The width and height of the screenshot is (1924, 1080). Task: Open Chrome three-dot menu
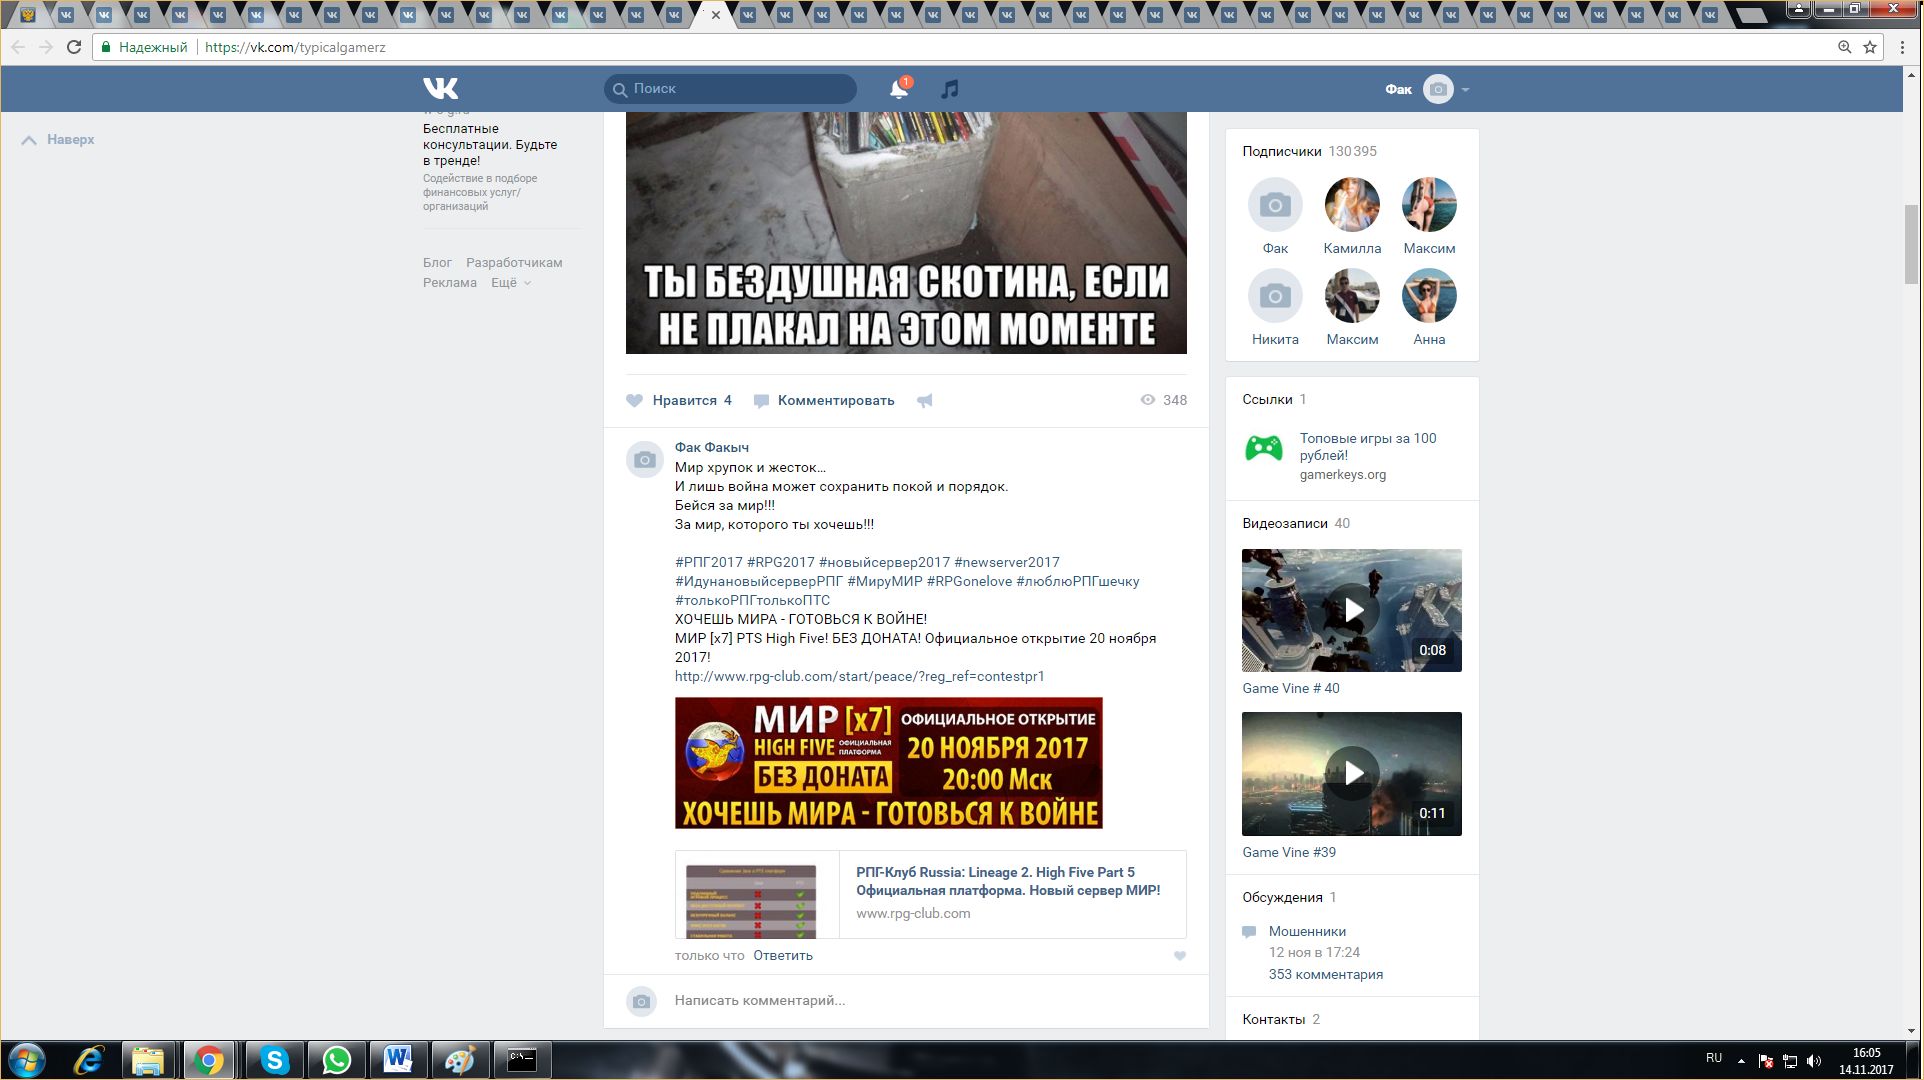click(1903, 47)
